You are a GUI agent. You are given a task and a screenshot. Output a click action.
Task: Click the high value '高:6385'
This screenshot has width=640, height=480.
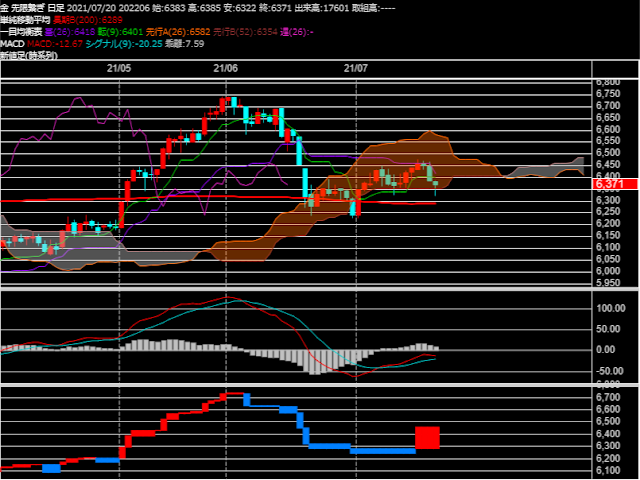204,8
